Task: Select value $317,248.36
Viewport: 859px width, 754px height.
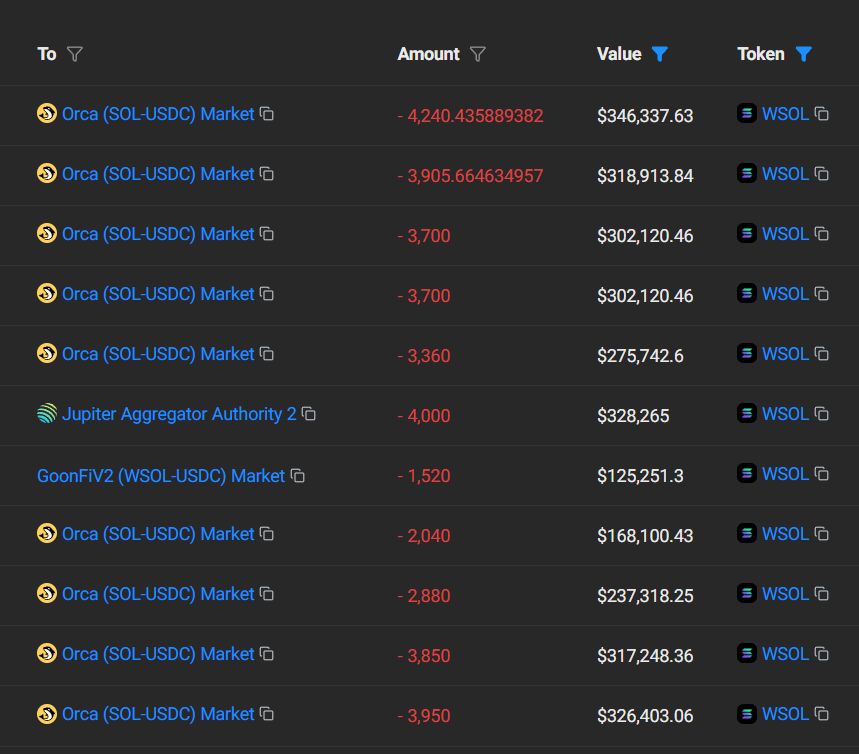Action: pyautogui.click(x=645, y=656)
